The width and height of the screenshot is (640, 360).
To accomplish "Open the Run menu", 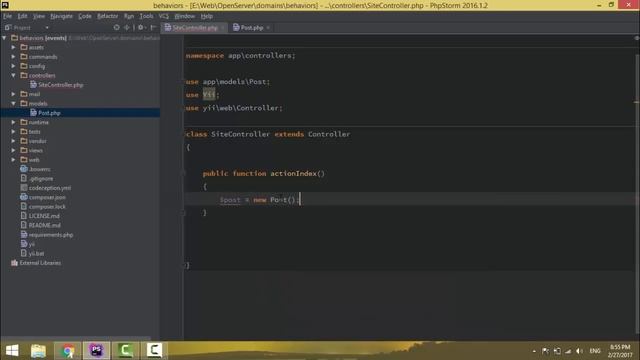I will [129, 16].
